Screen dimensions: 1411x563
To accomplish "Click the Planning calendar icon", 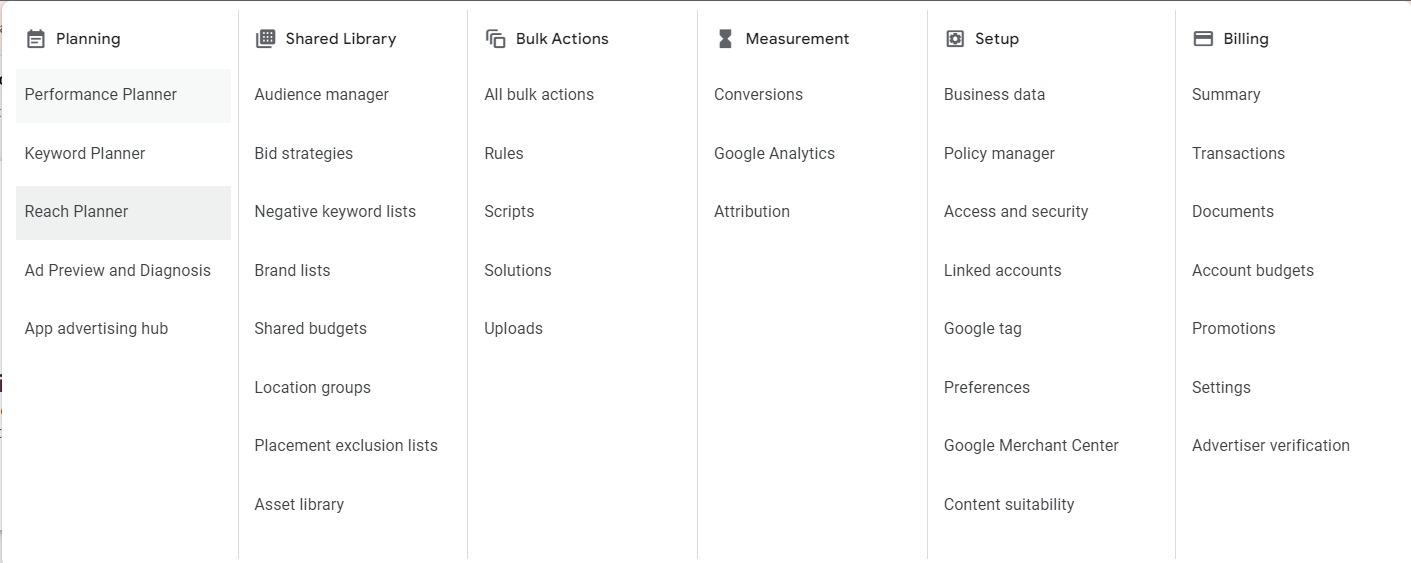I will [x=36, y=39].
